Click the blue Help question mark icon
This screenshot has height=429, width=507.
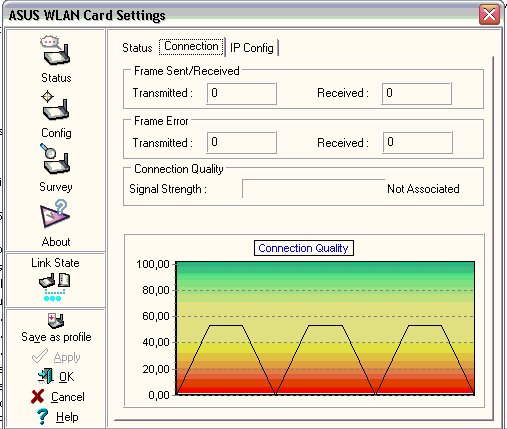[x=42, y=417]
